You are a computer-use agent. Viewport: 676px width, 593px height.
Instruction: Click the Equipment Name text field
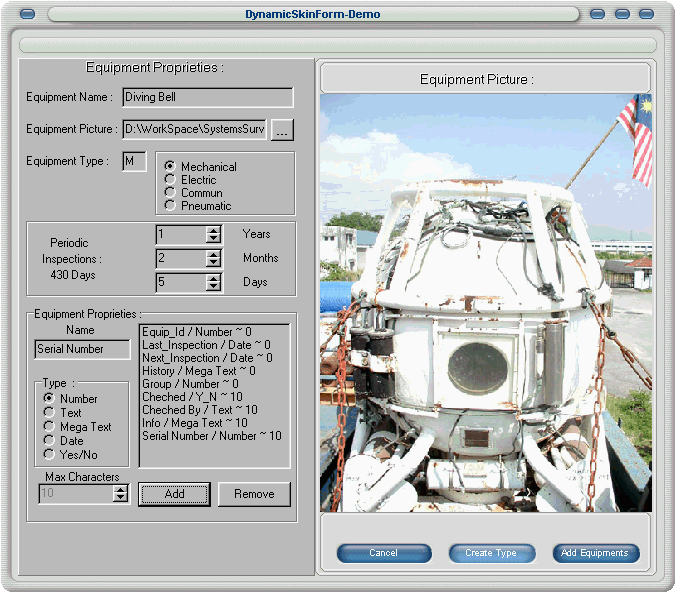coord(207,98)
